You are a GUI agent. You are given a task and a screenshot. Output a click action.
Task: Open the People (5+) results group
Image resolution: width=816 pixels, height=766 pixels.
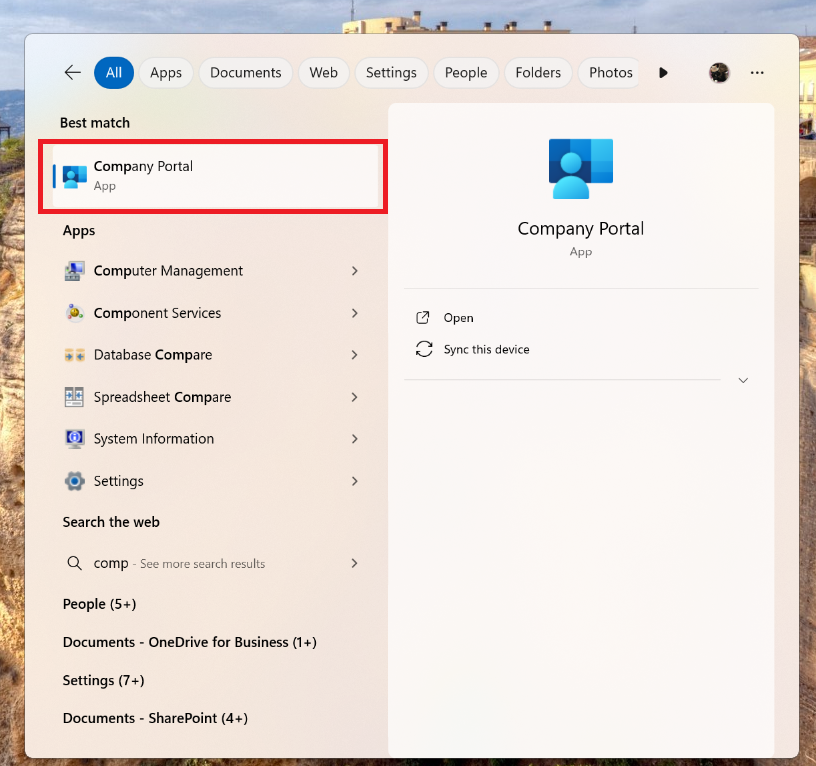[99, 604]
